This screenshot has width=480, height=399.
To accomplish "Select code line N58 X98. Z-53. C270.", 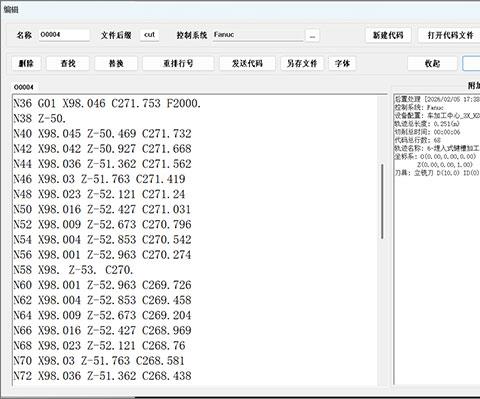I will 73,270.
